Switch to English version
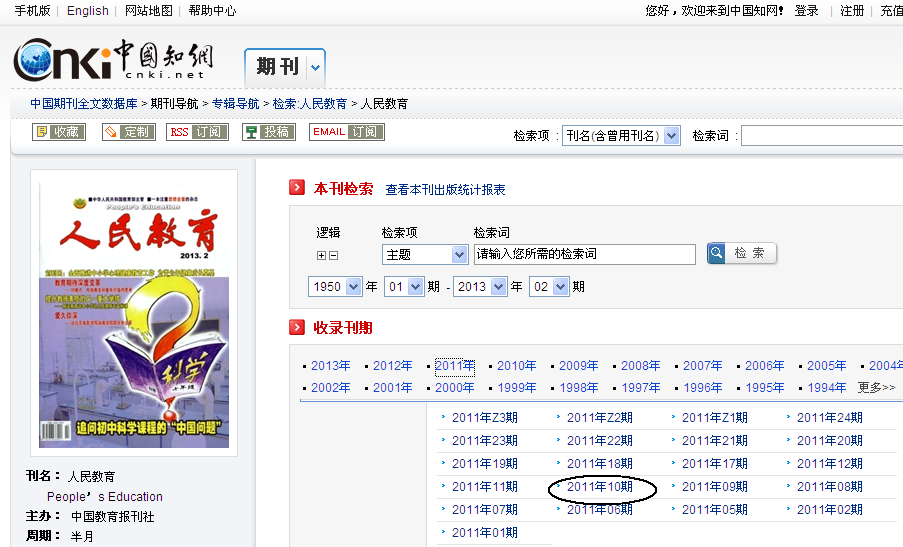This screenshot has width=903, height=547. (x=88, y=10)
